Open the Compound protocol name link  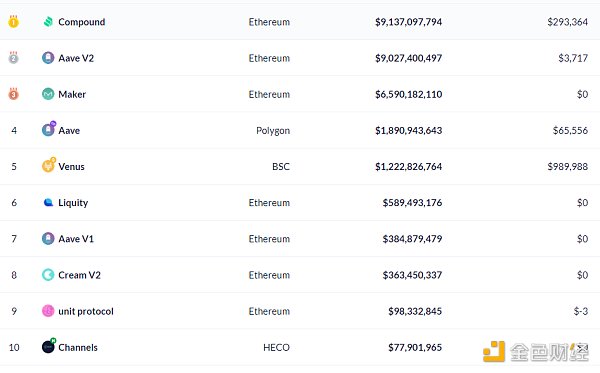click(x=82, y=22)
